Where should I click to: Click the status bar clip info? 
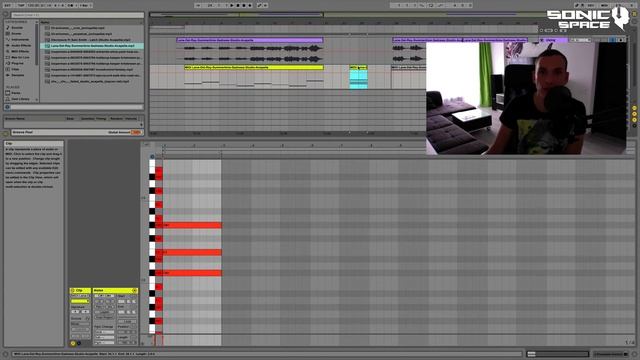point(267,354)
